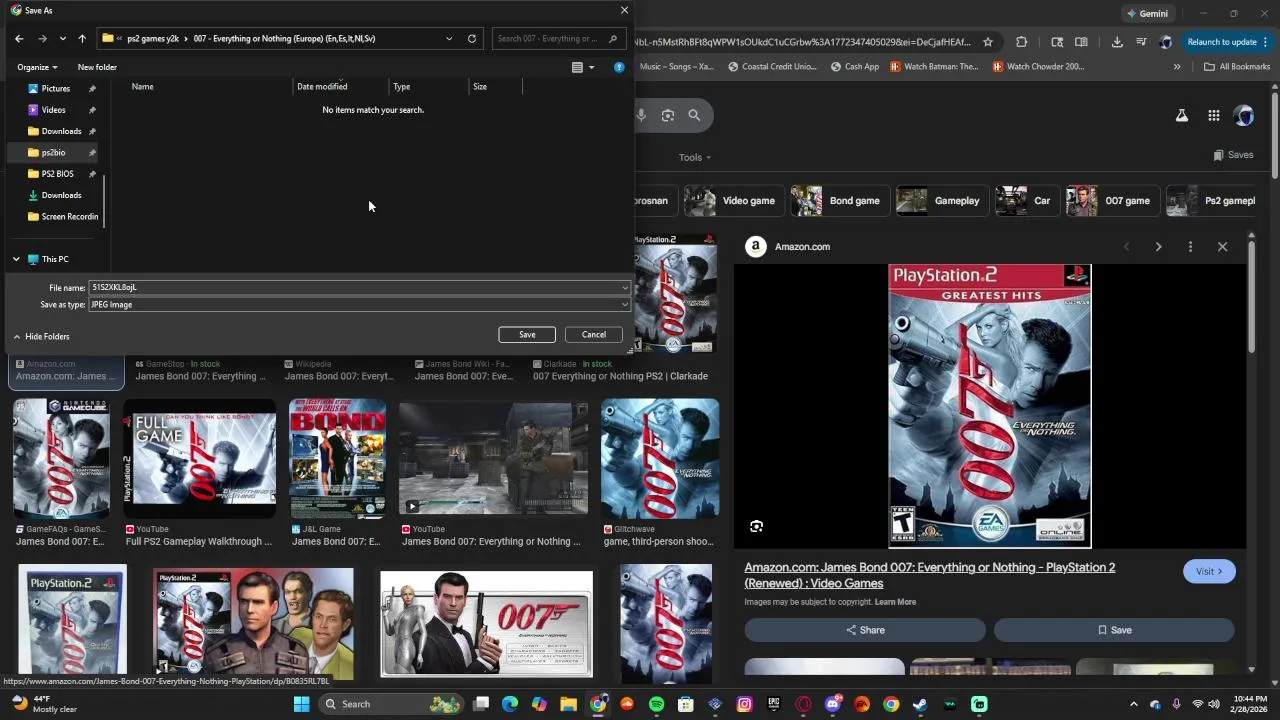
Task: Open the PS2 BIOS folder in the sidebar
Action: coord(57,174)
